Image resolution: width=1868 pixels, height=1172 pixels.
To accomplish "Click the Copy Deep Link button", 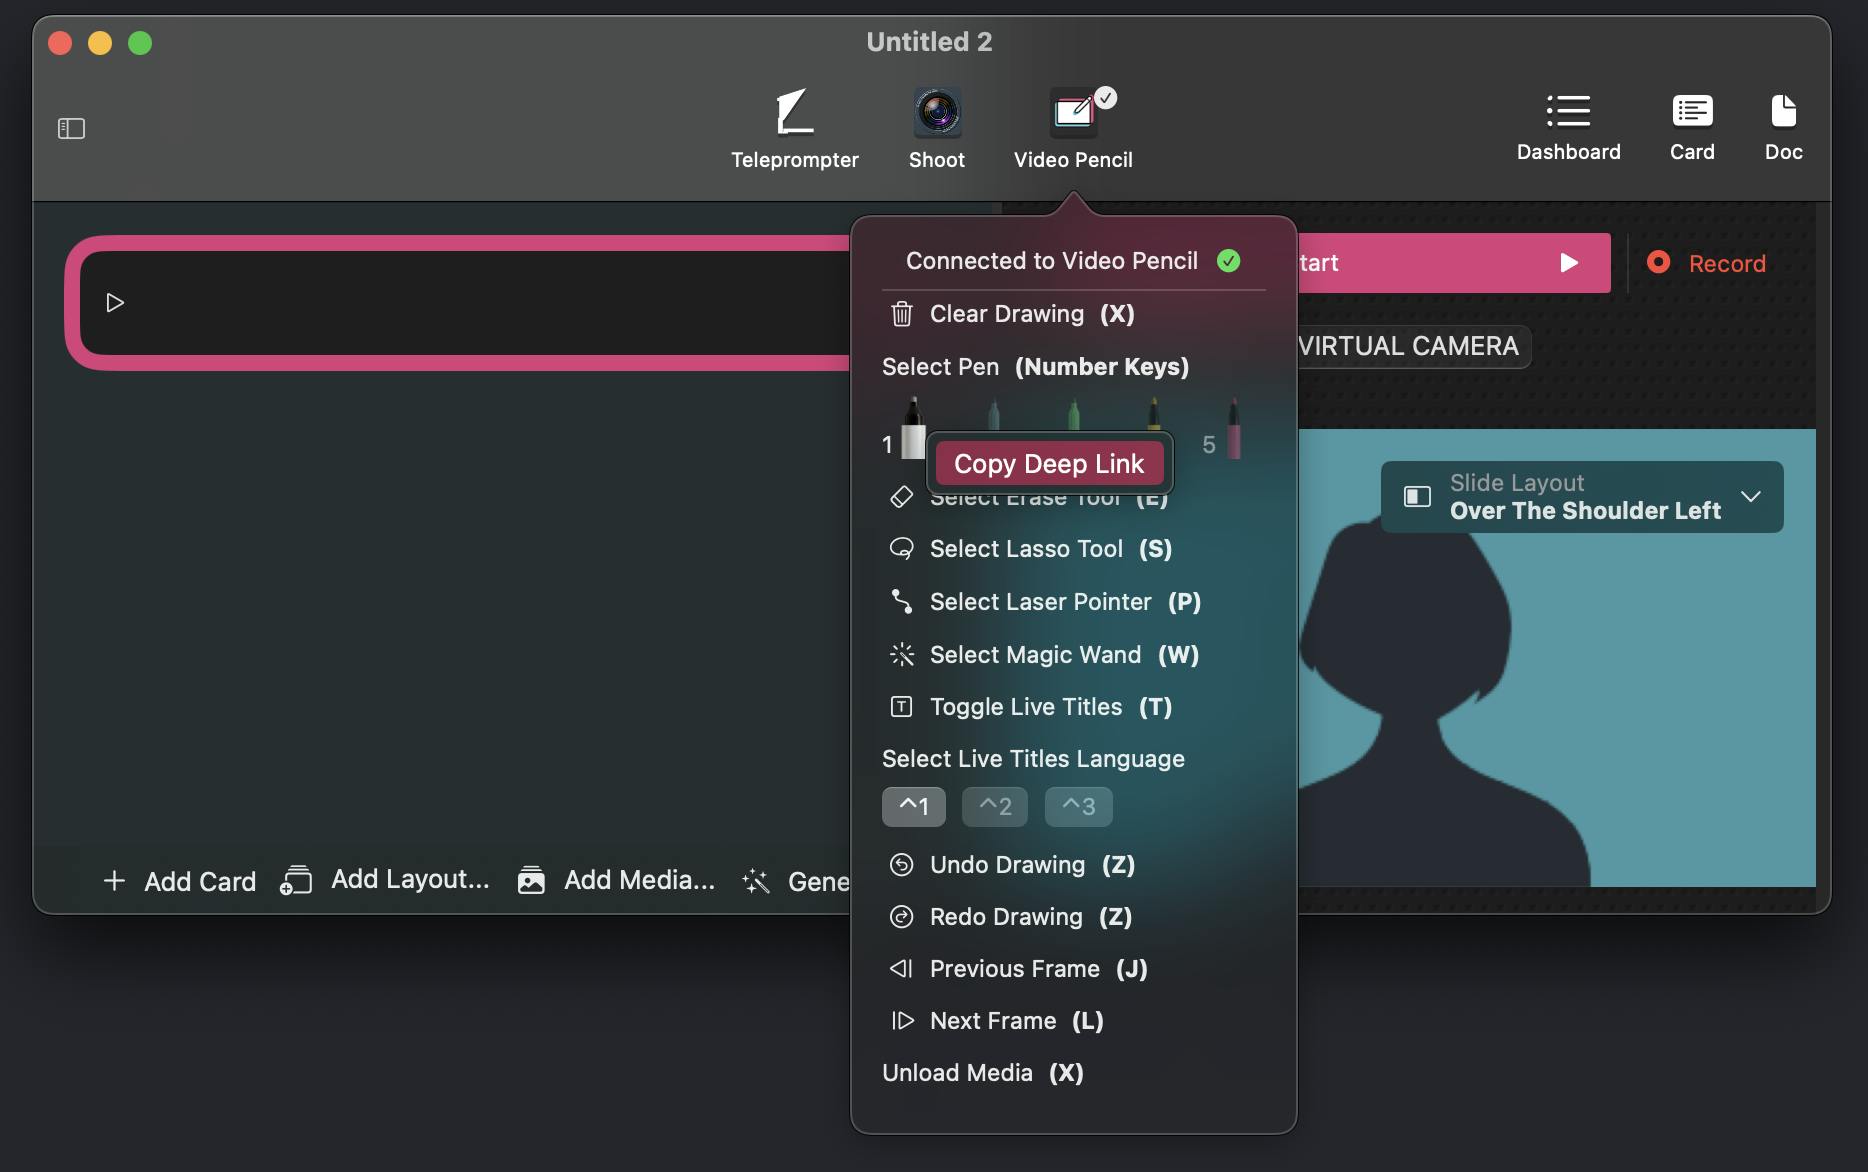I will tap(1049, 464).
